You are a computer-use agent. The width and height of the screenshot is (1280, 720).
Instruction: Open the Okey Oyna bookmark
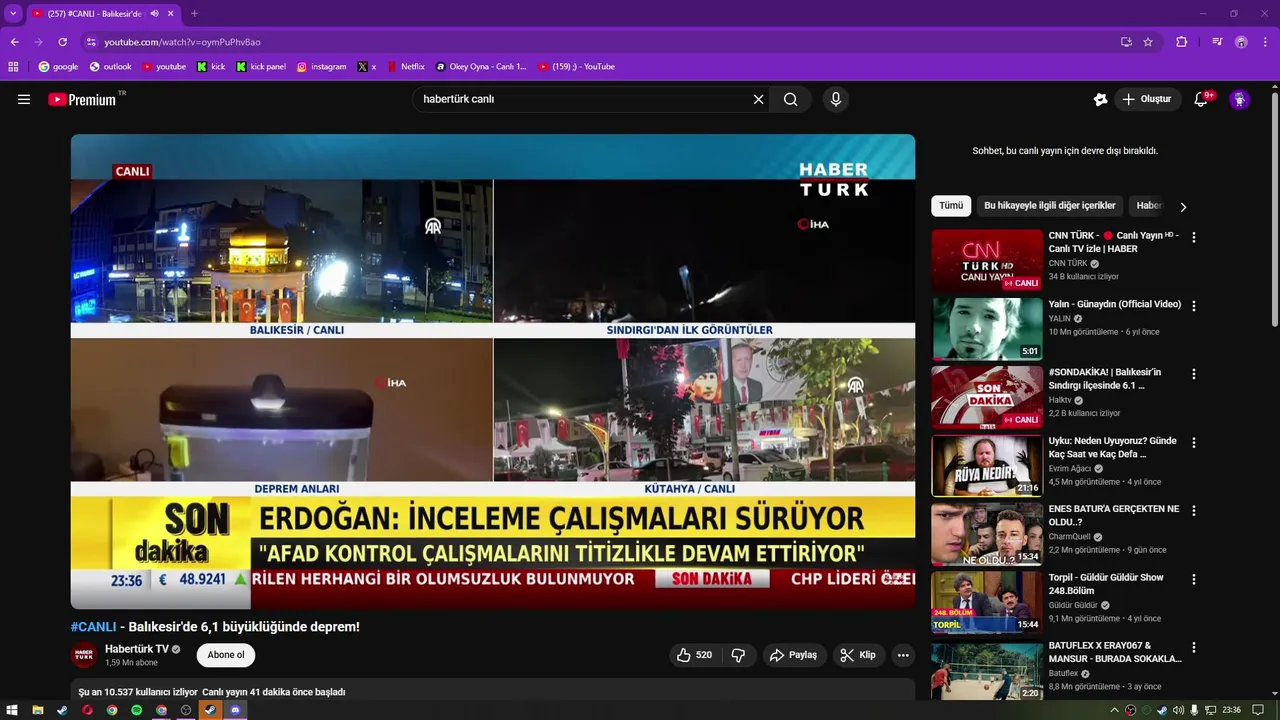pos(481,67)
